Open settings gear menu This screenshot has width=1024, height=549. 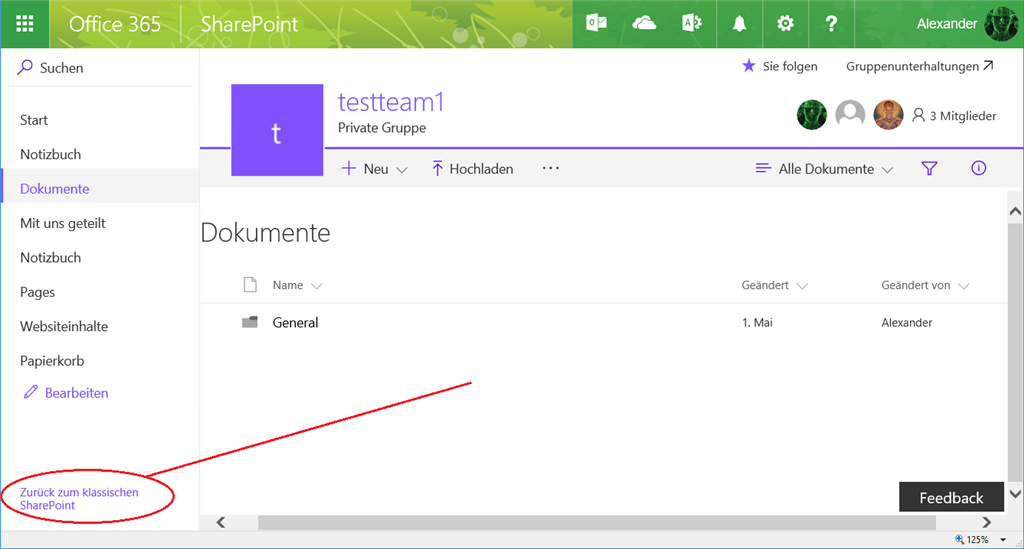[785, 24]
